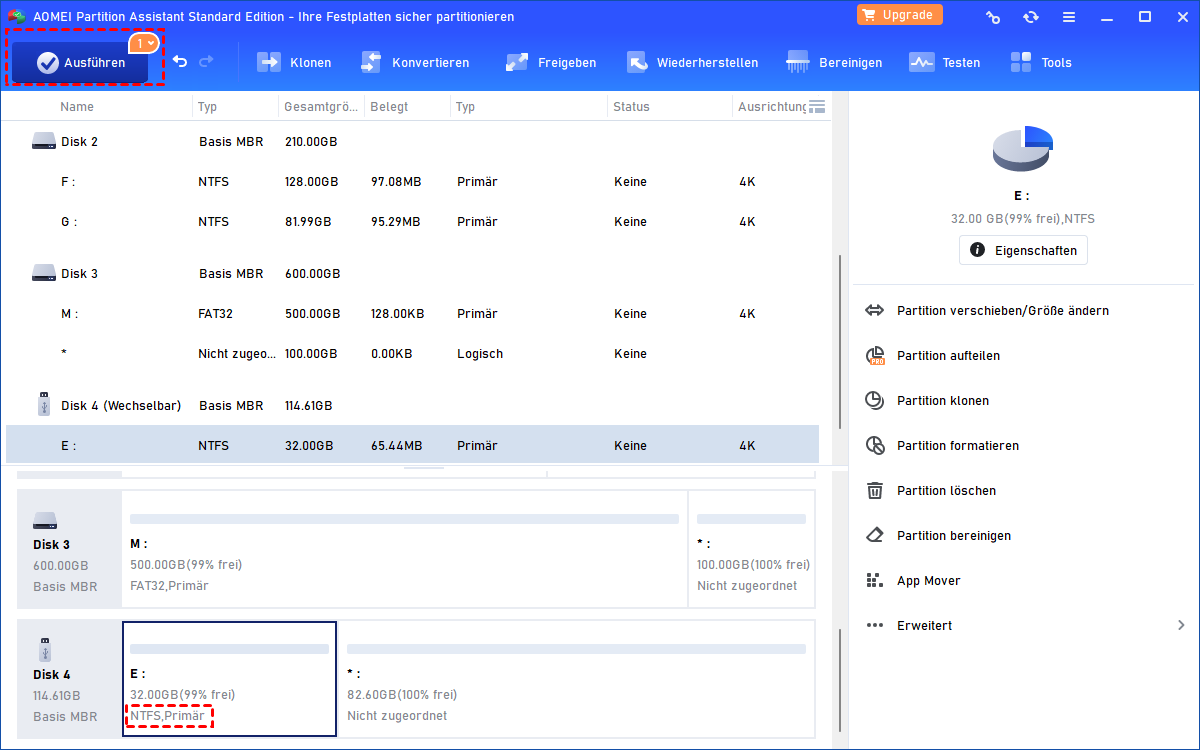Click the three-dot Erweitert icon
Screen dimensions: 1200x750
(x=875, y=625)
